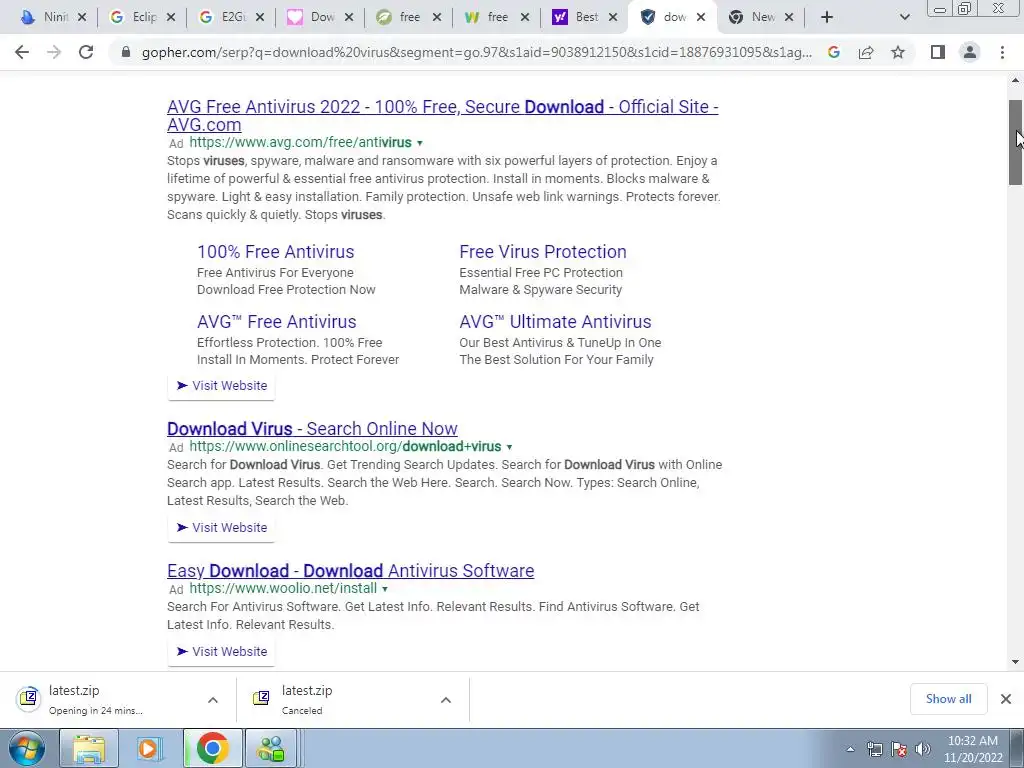Show hidden system tray icons
Screen dimensions: 1024x768
tap(850, 749)
